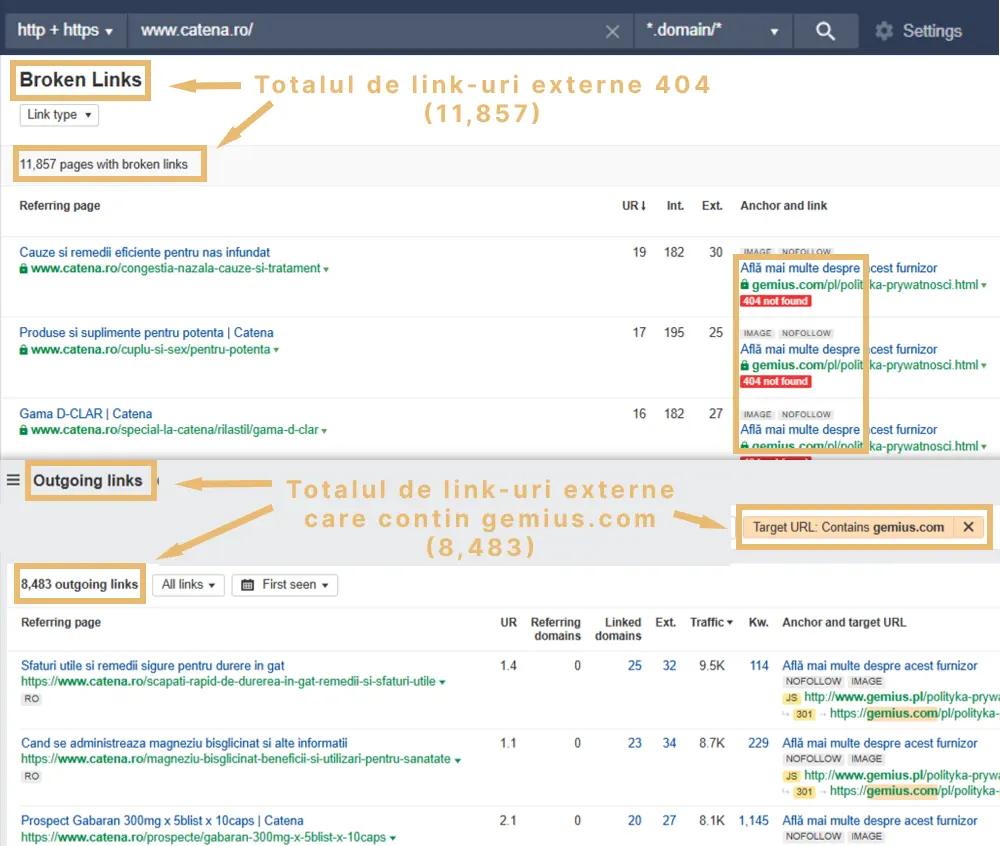Screen dimensions: 1000x846
Task: Click the Target URL: Contains gemius.com filter
Action: click(848, 527)
